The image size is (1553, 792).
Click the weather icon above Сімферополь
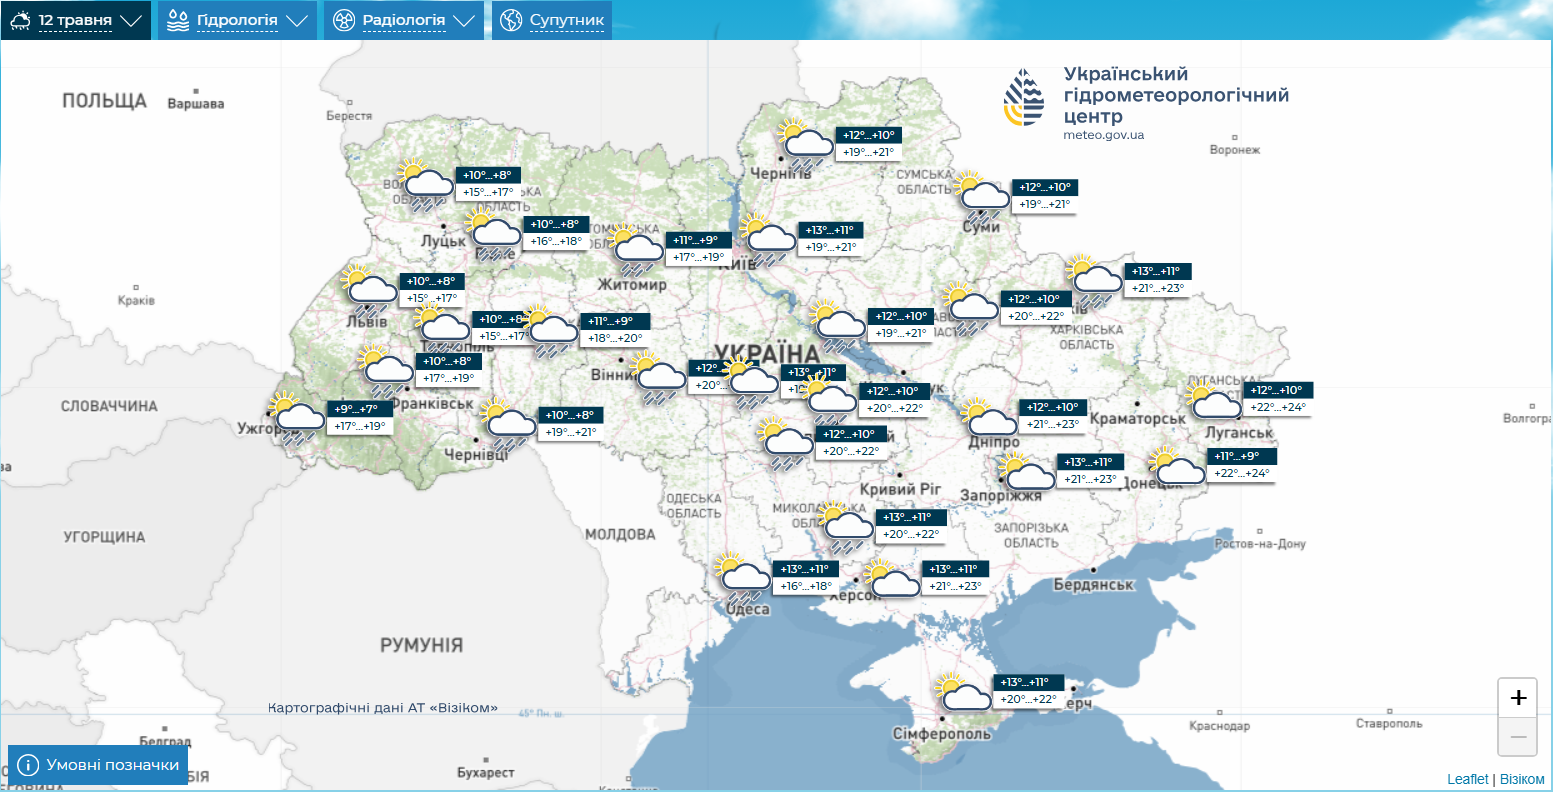962,693
